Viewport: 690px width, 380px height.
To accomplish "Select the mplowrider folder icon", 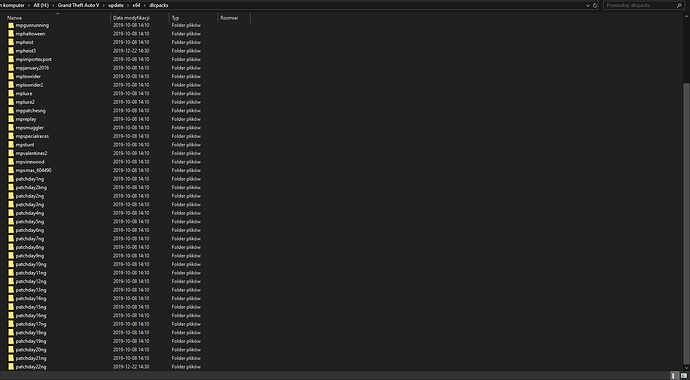I will click(11, 77).
